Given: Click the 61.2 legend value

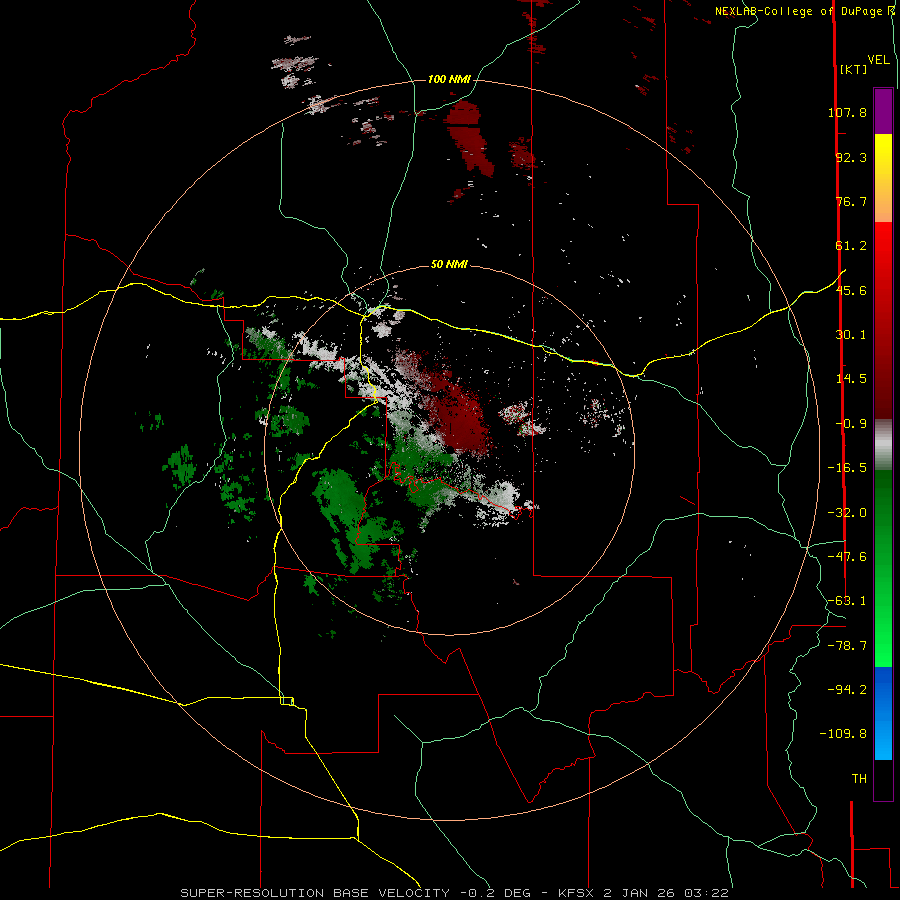Looking at the screenshot, I should coord(851,246).
